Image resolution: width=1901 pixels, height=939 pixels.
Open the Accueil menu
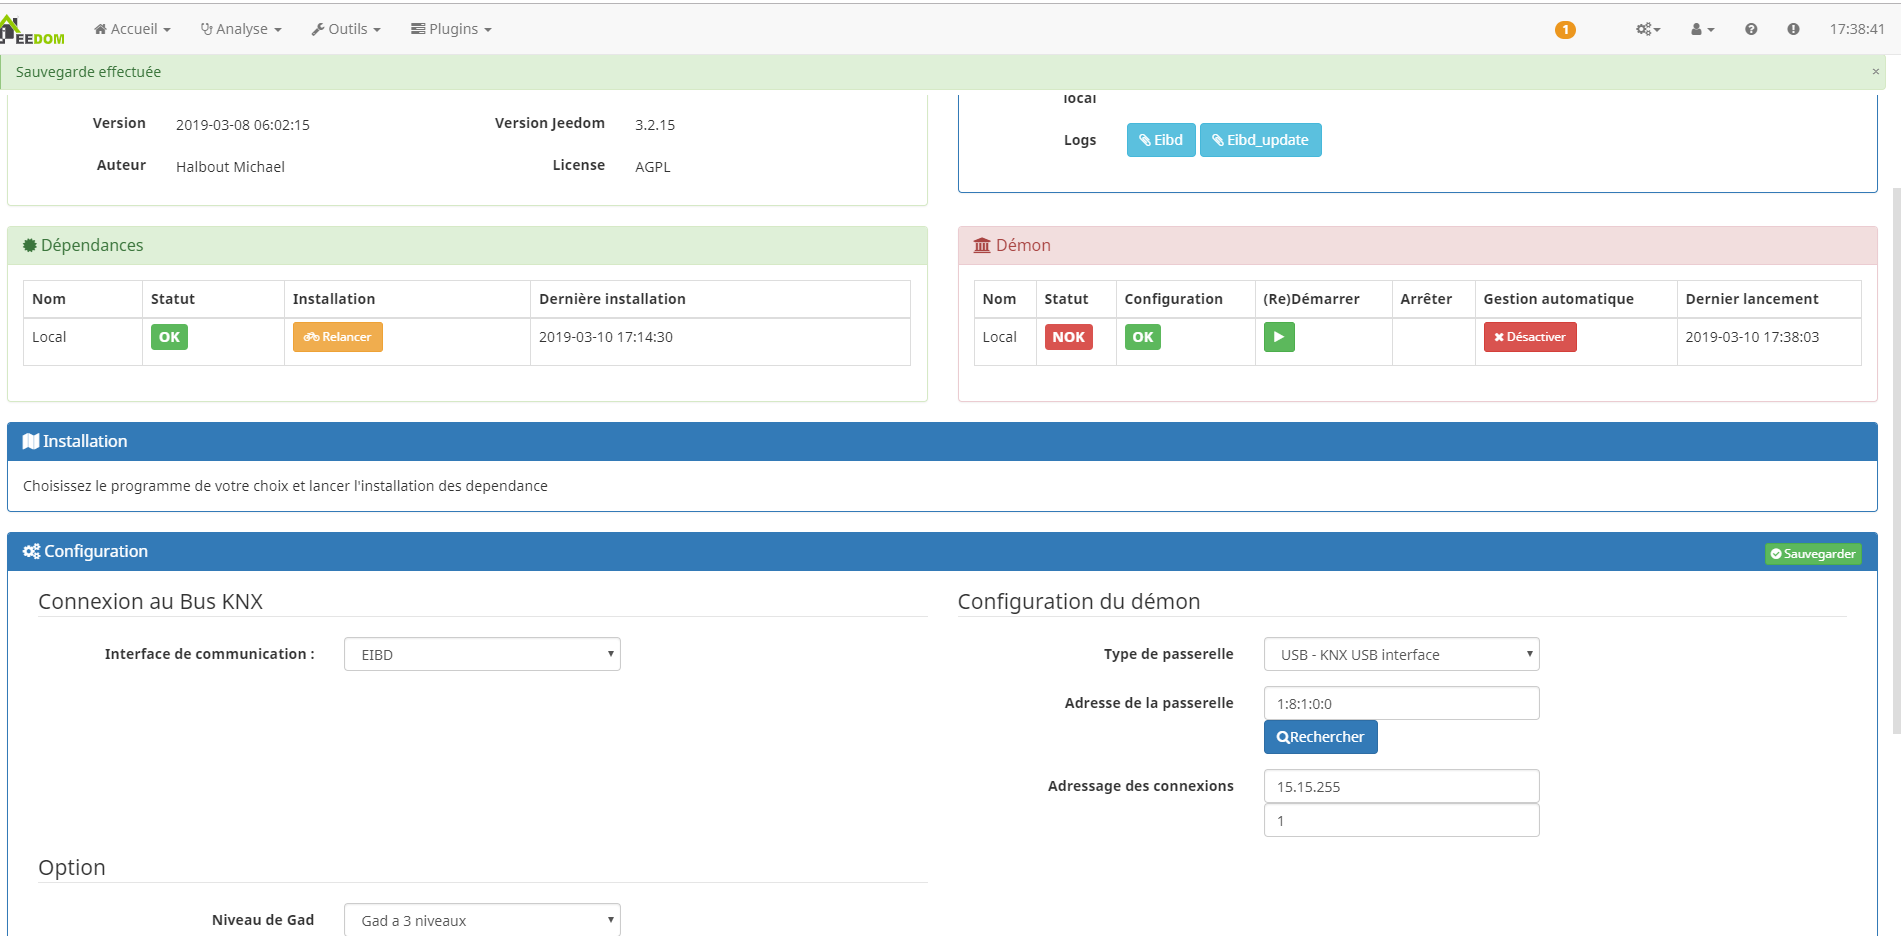132,29
